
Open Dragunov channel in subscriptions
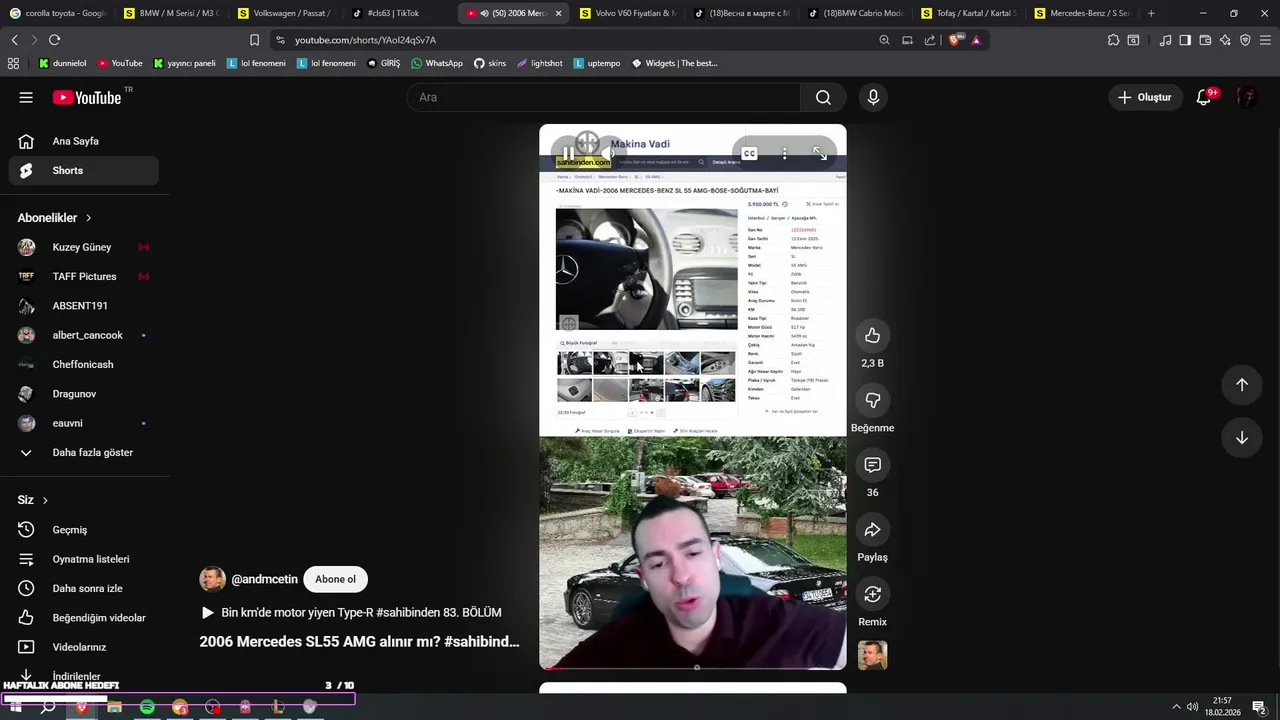click(84, 394)
